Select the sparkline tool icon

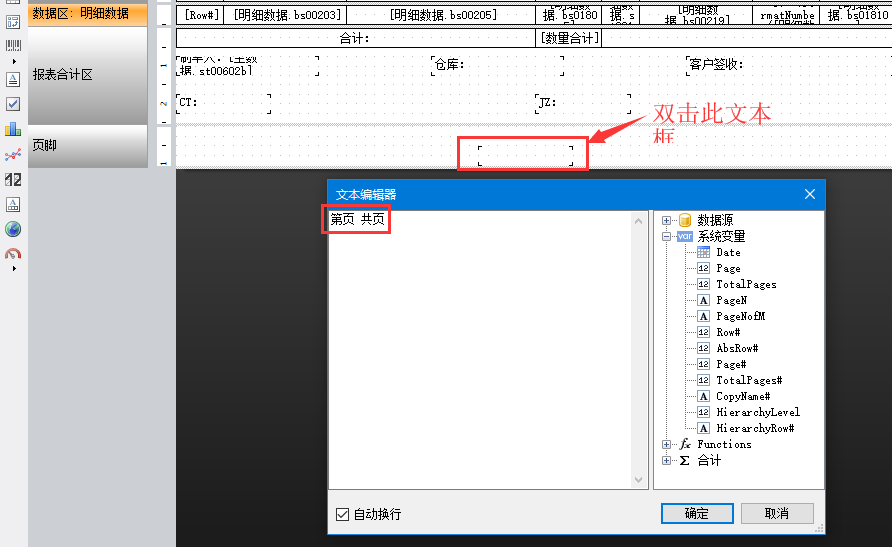(x=13, y=155)
